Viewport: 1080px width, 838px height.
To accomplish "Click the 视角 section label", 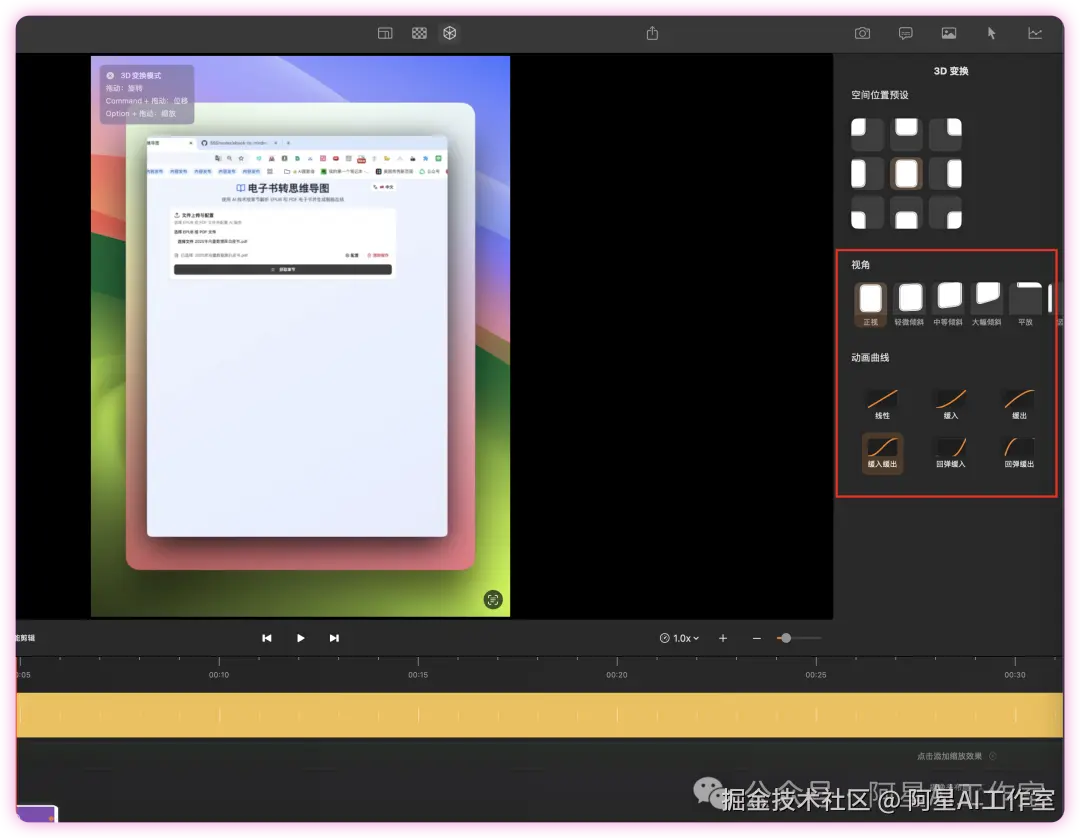I will point(860,264).
